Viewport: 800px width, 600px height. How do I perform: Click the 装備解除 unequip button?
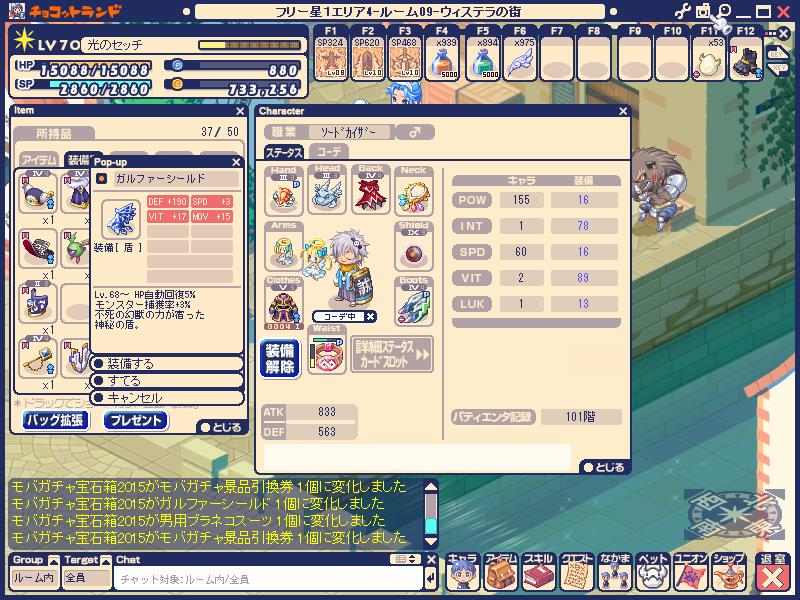pos(280,359)
